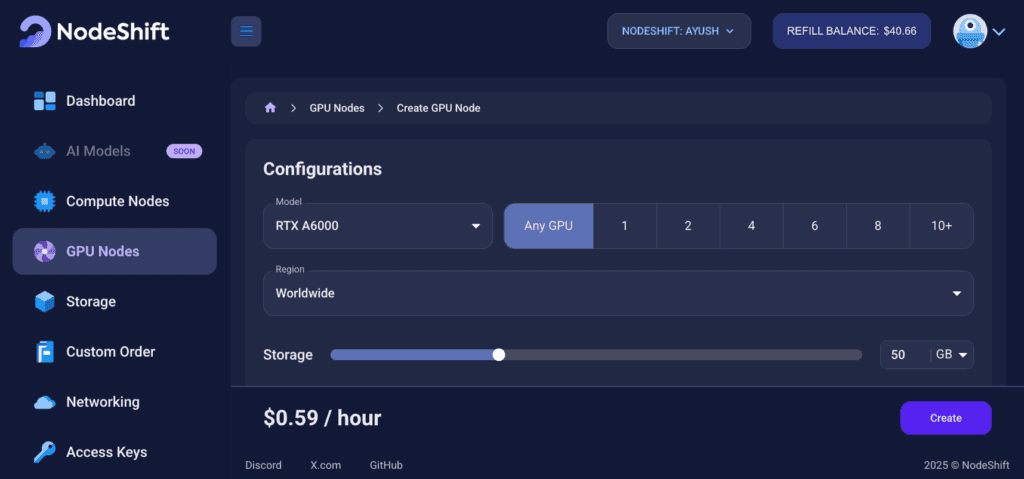Image resolution: width=1024 pixels, height=479 pixels.
Task: Toggle the hamburger menu button
Action: 246,31
